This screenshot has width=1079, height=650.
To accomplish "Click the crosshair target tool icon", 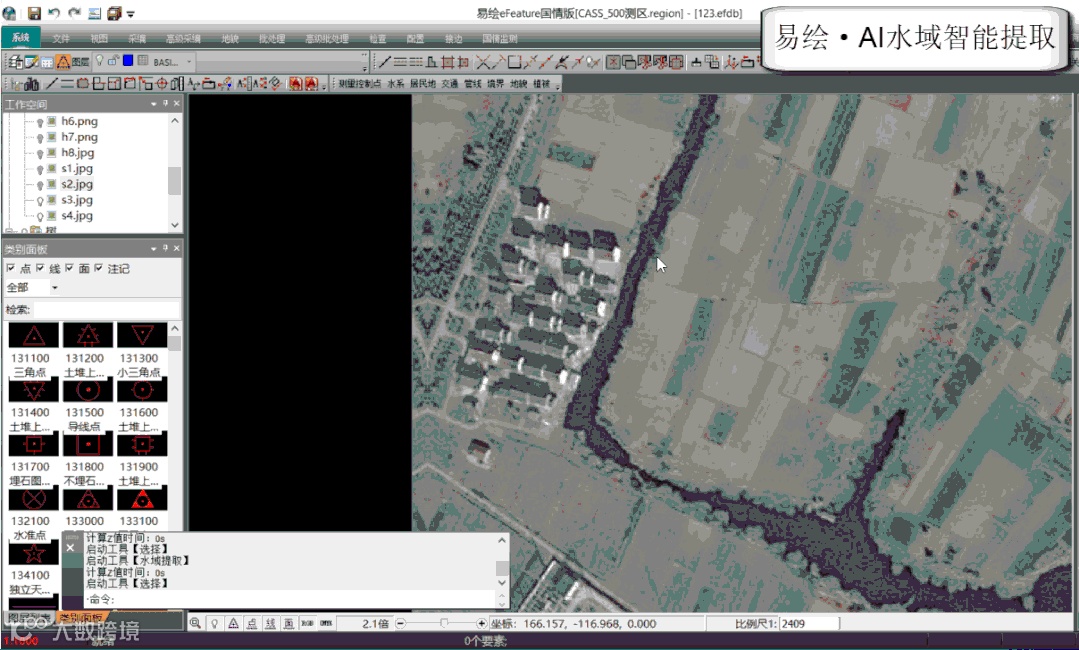I will [162, 84].
